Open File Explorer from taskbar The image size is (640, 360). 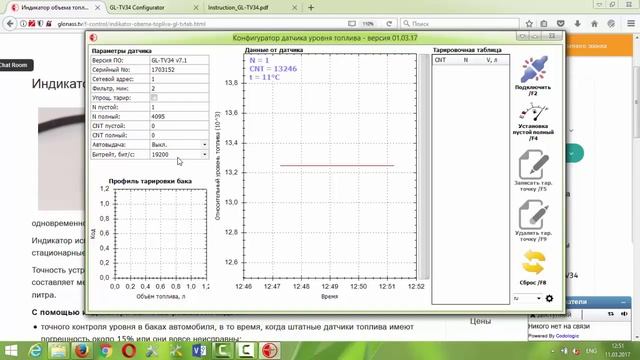[x=58, y=351]
